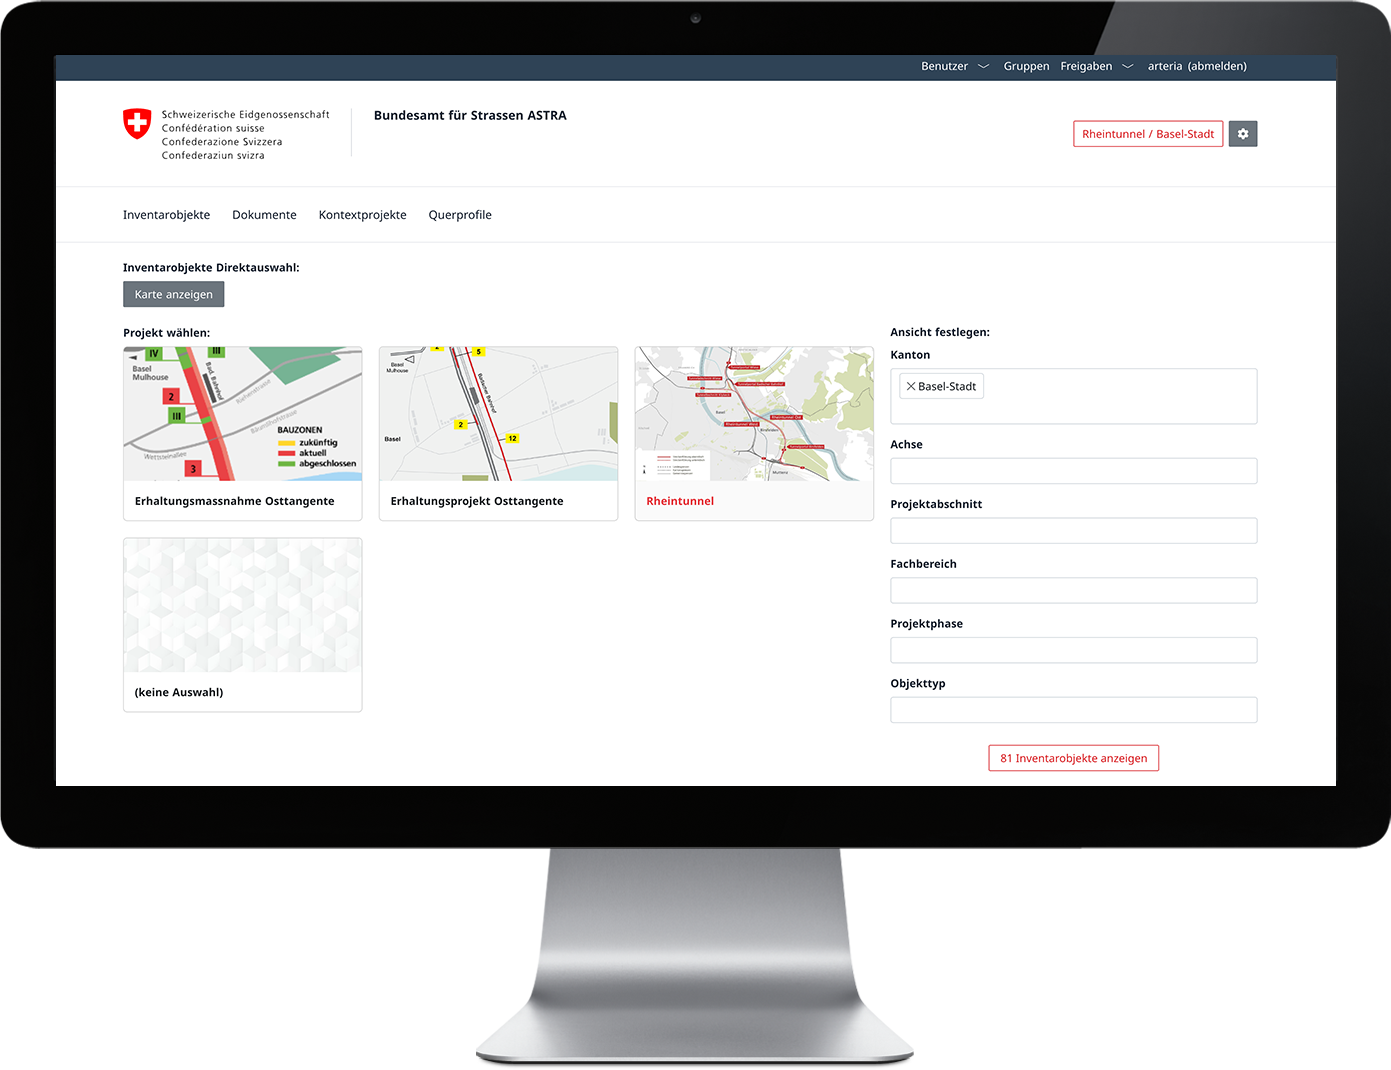Image resolution: width=1391 pixels, height=1070 pixels.
Task: Click the Swiss coat of arms logo
Action: [137, 124]
